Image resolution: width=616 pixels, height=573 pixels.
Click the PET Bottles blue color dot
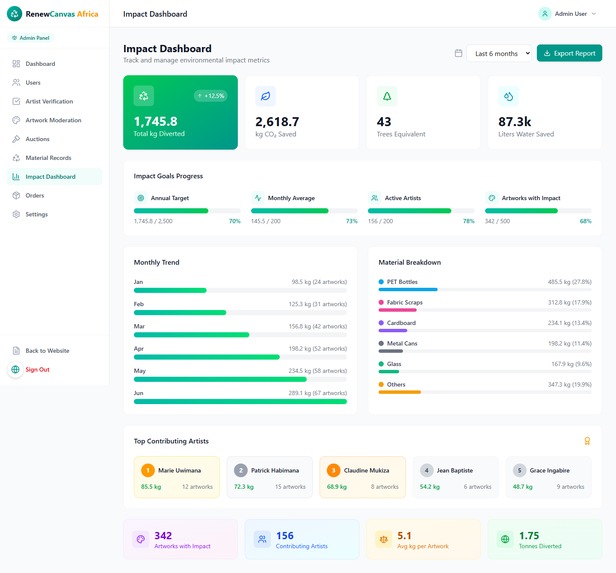coord(381,282)
